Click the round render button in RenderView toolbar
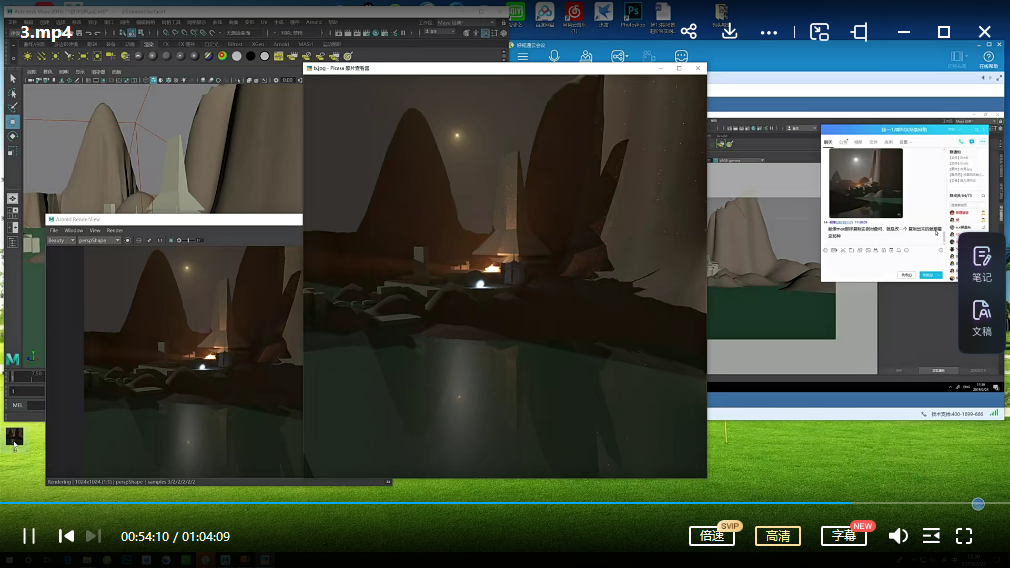The width and height of the screenshot is (1010, 568). click(x=128, y=240)
